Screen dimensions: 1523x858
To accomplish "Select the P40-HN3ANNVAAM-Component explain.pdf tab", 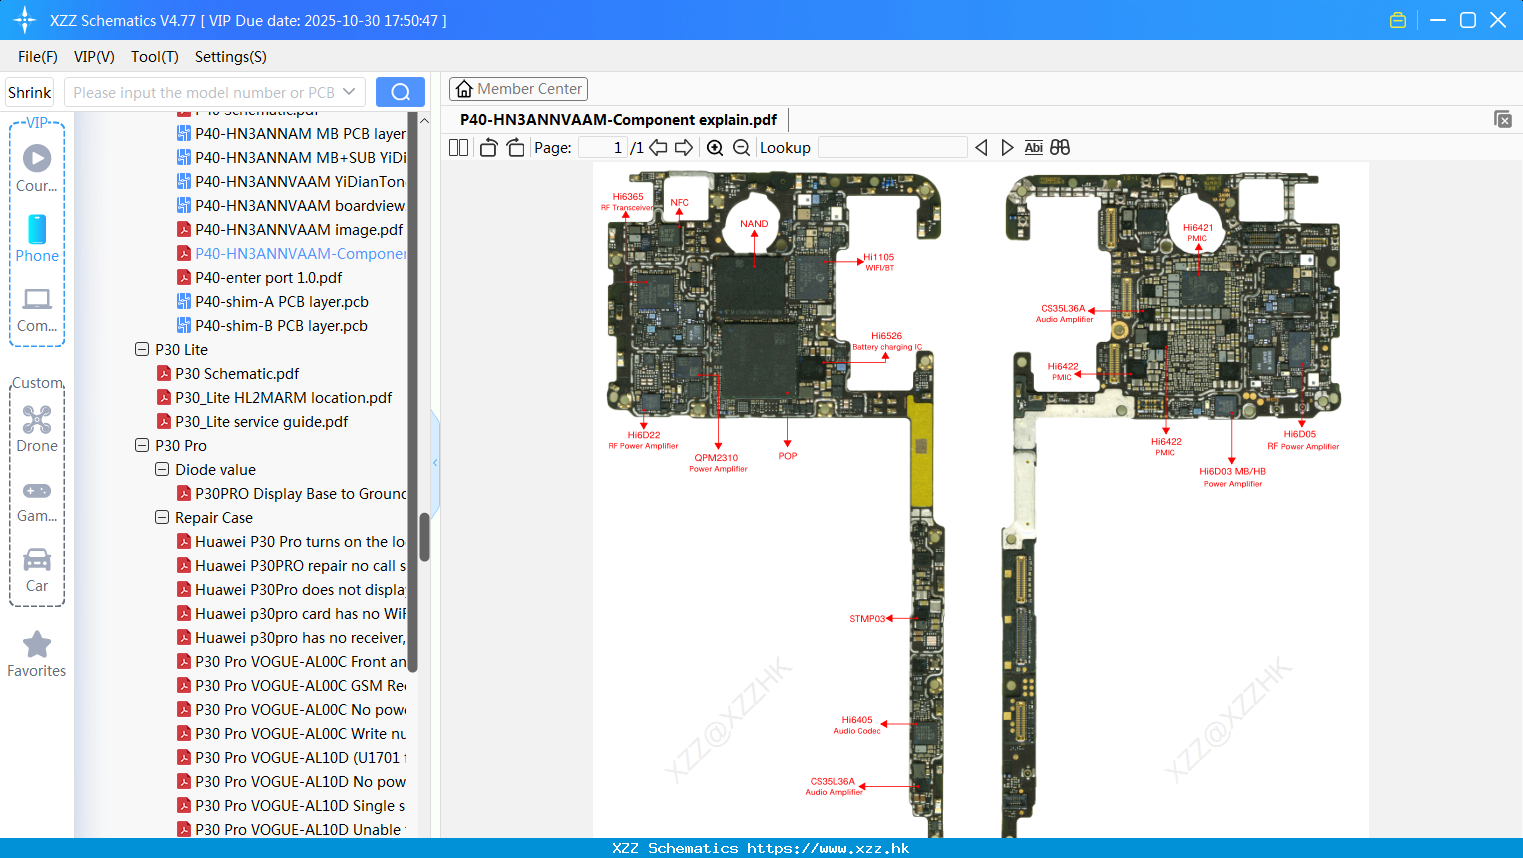I will (x=618, y=119).
